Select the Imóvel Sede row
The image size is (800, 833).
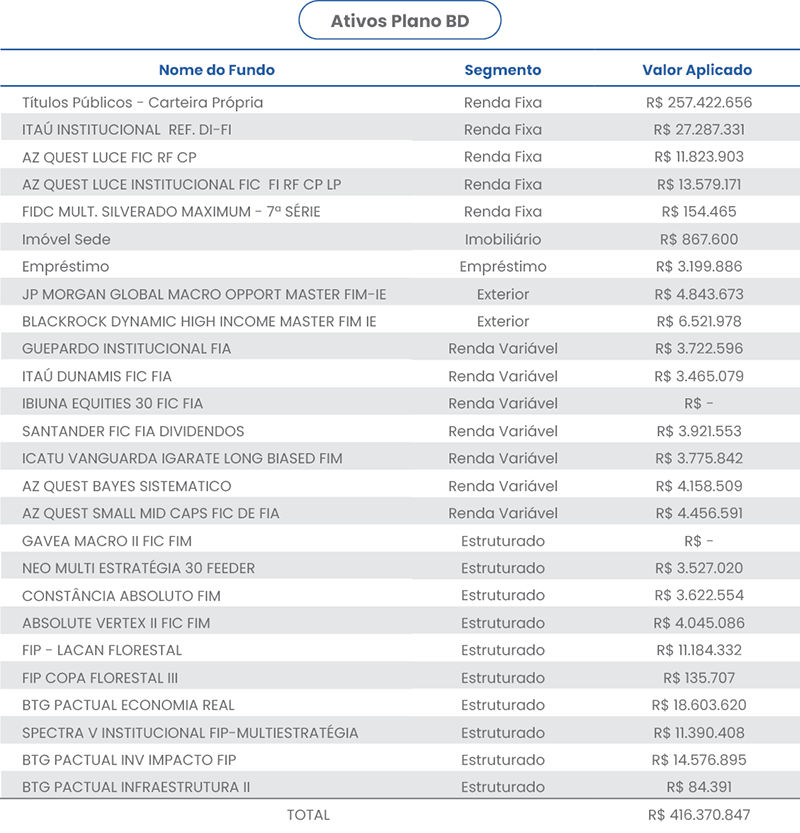pos(400,240)
